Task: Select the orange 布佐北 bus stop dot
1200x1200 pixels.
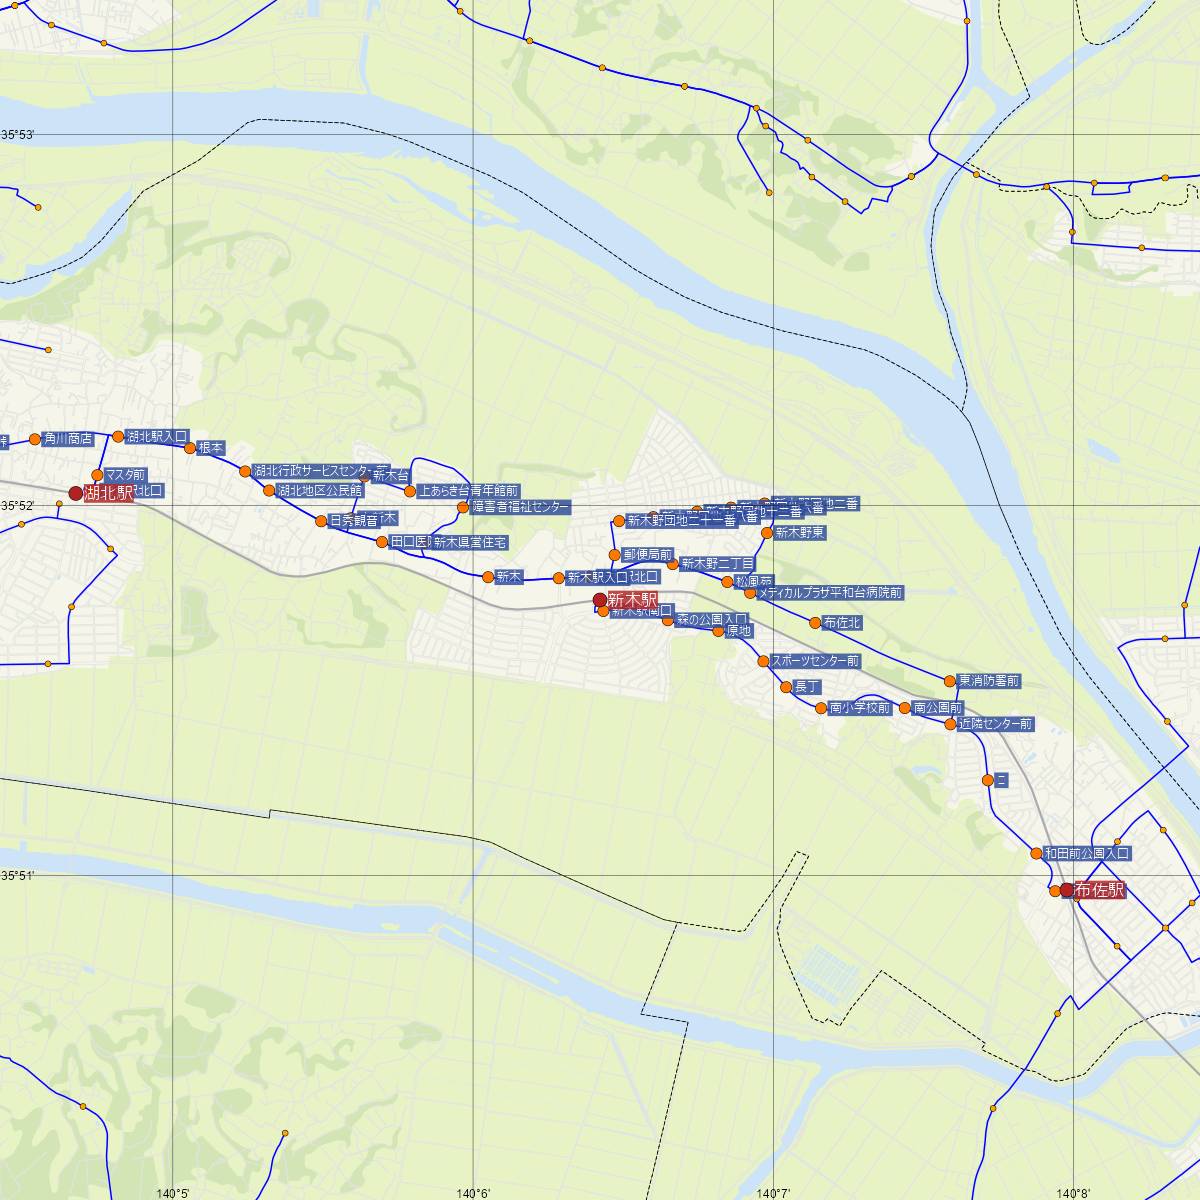Action: (816, 623)
